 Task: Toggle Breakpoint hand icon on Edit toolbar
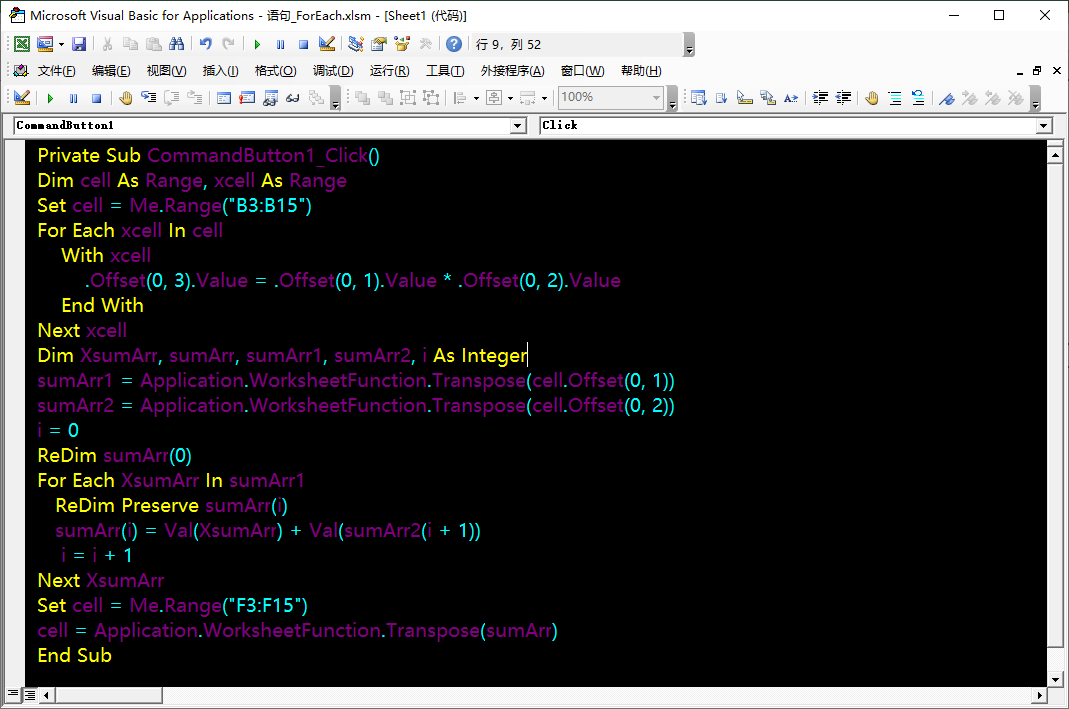point(872,97)
